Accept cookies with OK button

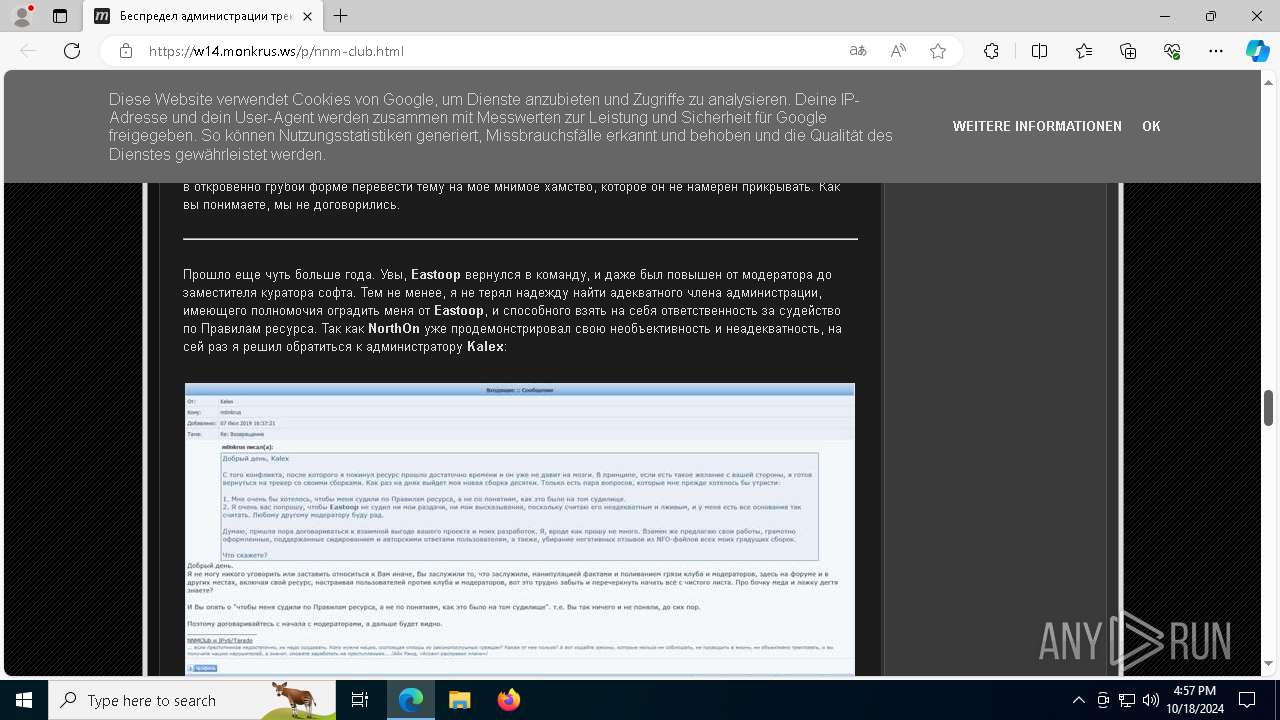coord(1151,126)
